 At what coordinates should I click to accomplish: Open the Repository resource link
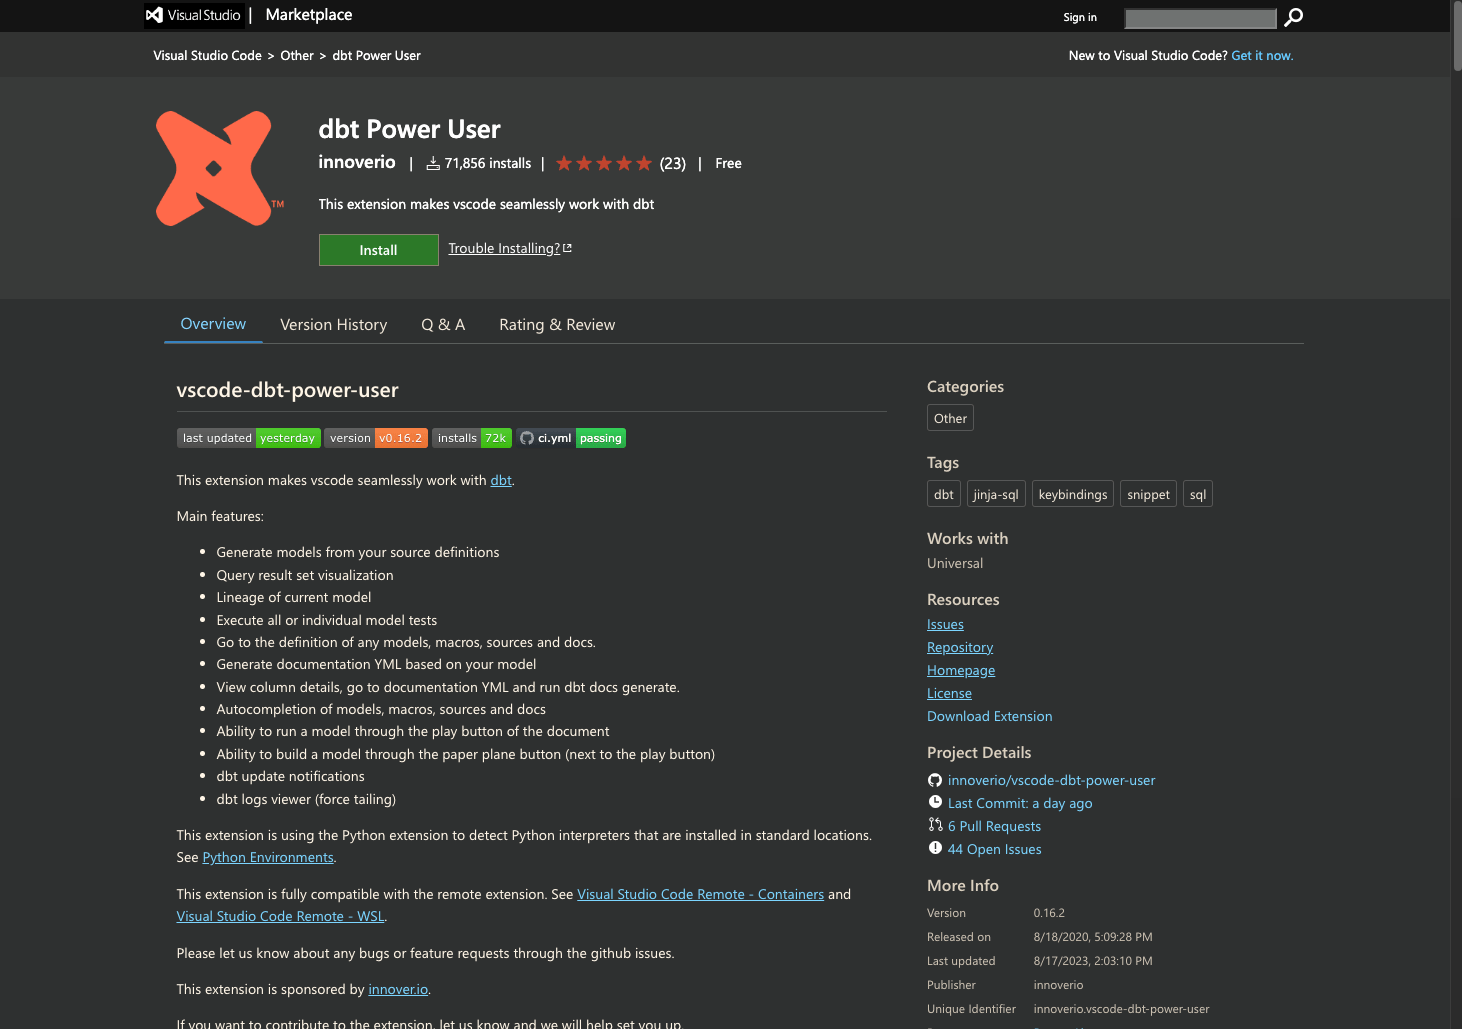[960, 647]
